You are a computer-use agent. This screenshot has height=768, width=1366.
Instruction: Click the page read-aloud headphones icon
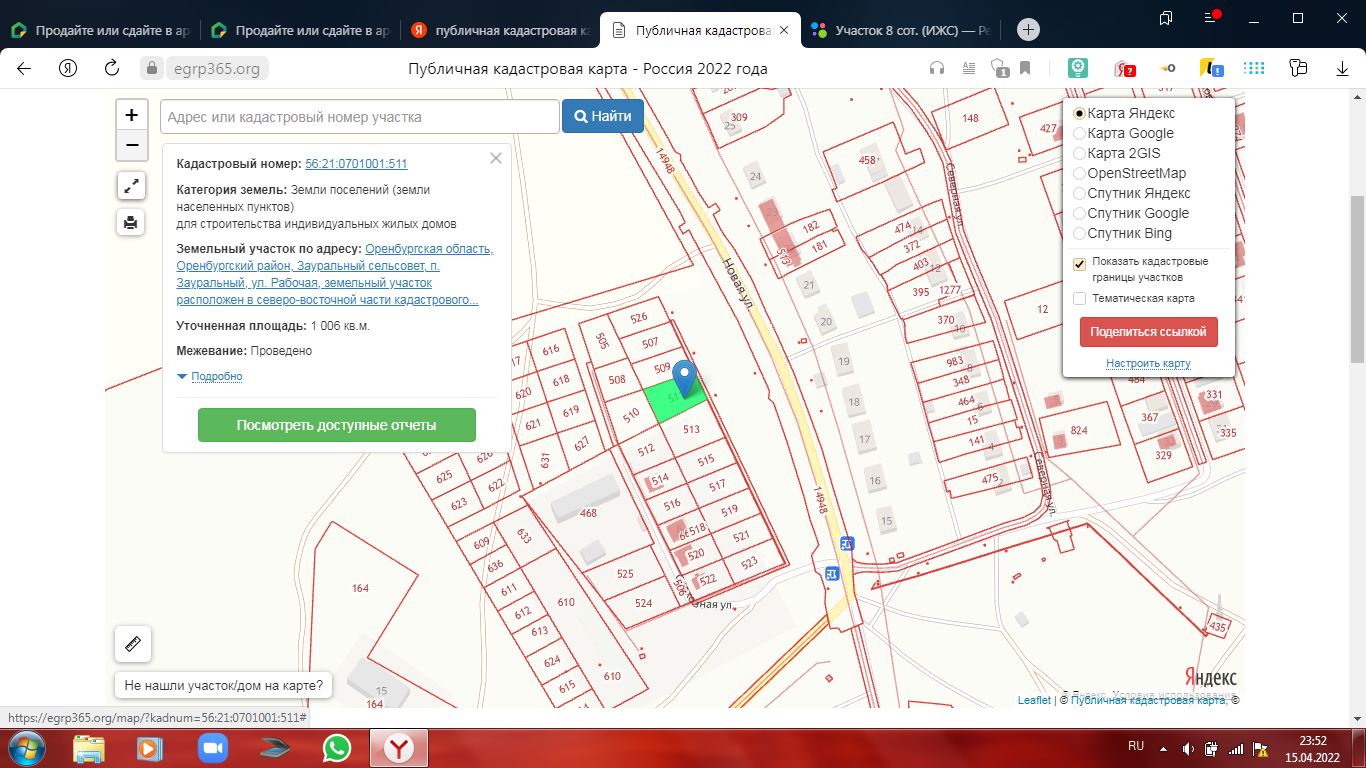[x=937, y=69]
